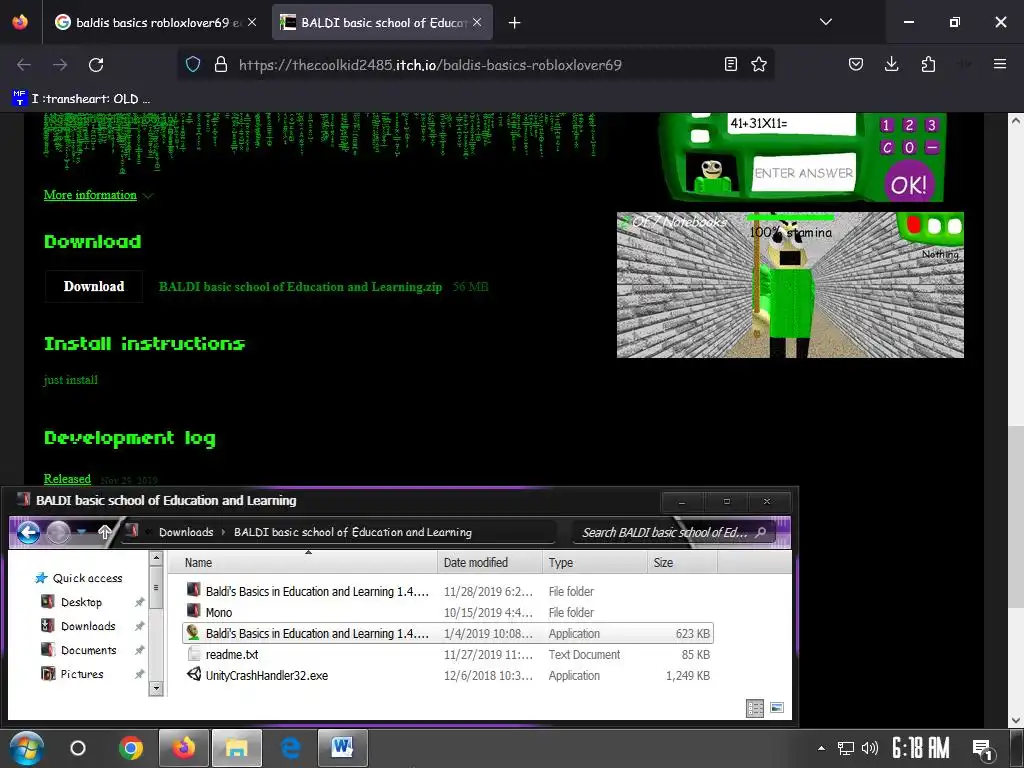
Task: Sort by Type column header
Action: 594,562
